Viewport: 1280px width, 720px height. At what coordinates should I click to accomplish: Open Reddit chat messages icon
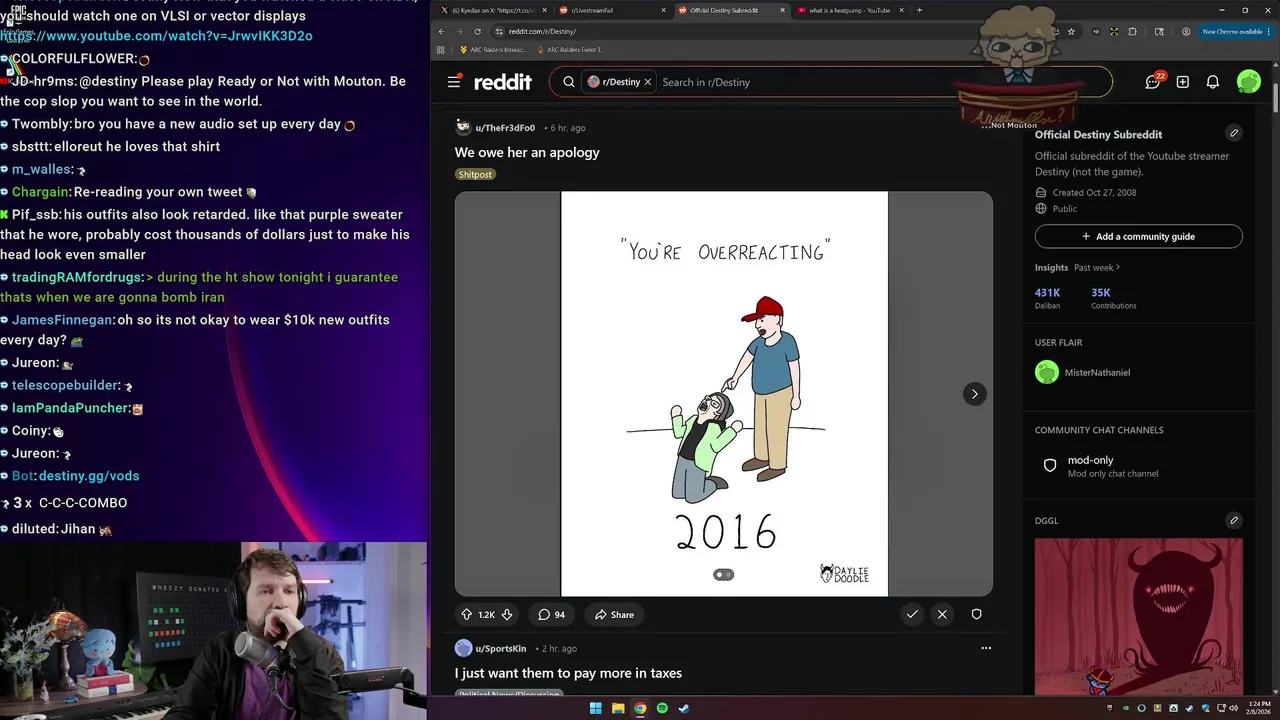[x=1153, y=82]
